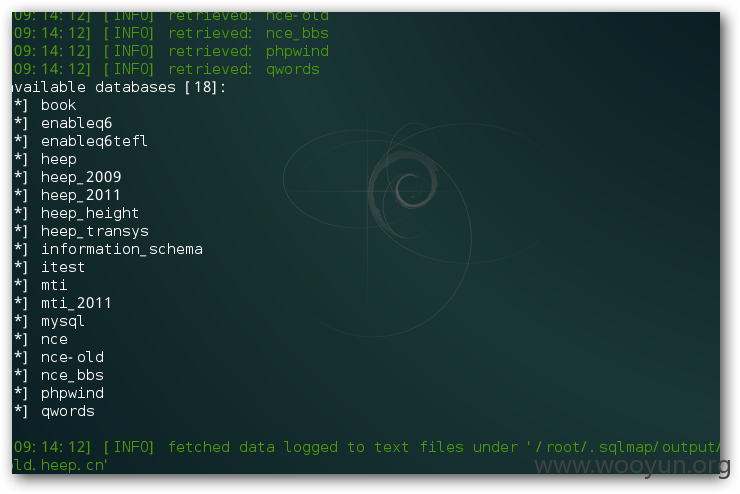The width and height of the screenshot is (740, 494).
Task: Click the 'nce' entry in the database list
Action: pos(54,339)
